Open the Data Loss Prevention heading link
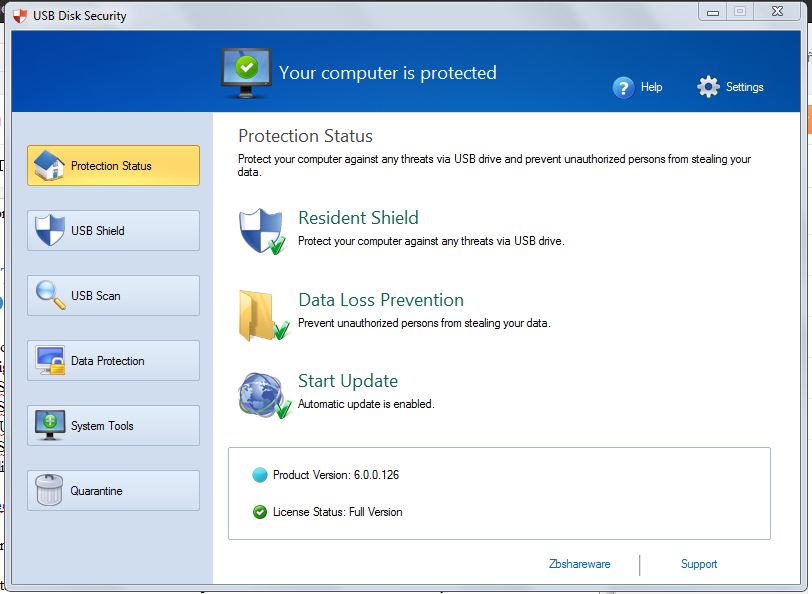 tap(381, 300)
